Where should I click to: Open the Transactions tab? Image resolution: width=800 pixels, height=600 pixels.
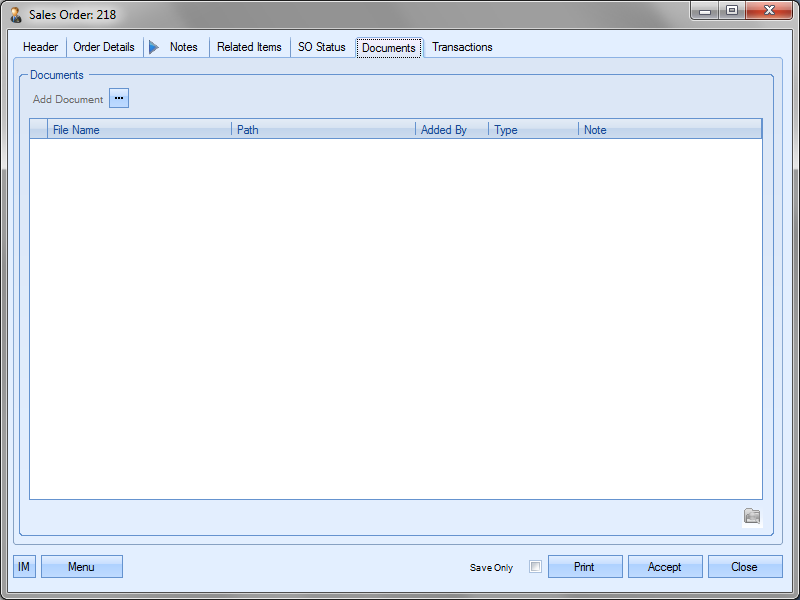[462, 47]
